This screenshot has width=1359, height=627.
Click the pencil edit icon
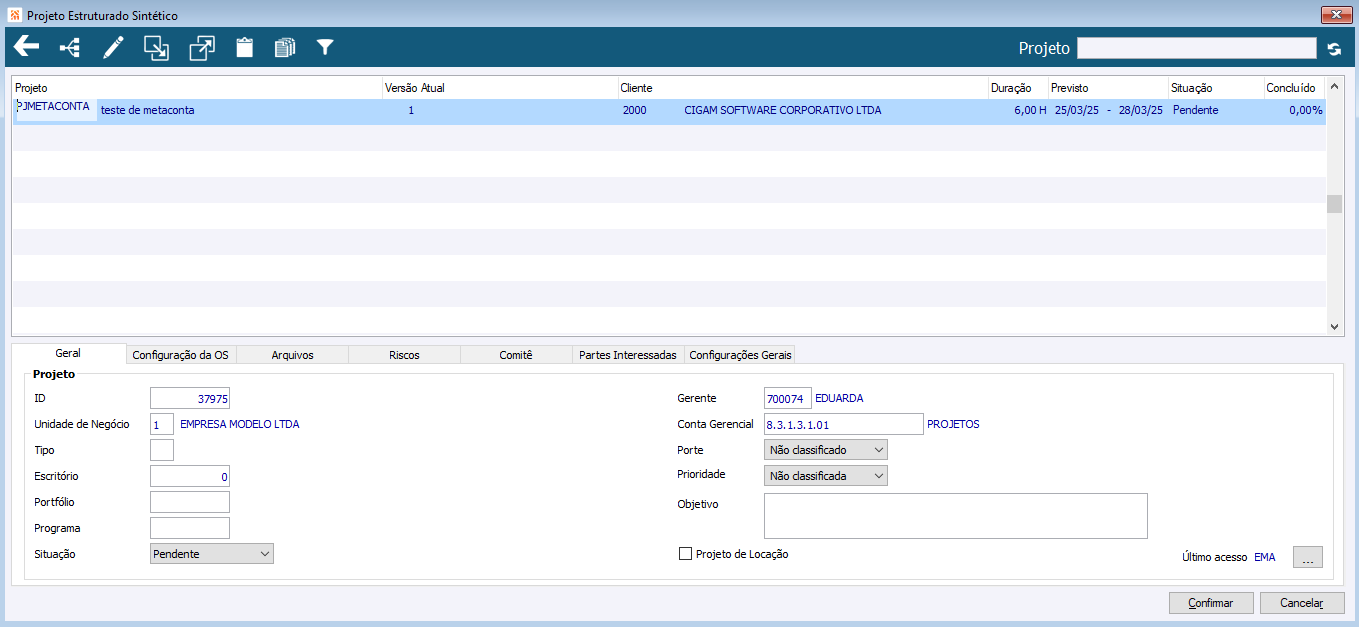pyautogui.click(x=113, y=47)
